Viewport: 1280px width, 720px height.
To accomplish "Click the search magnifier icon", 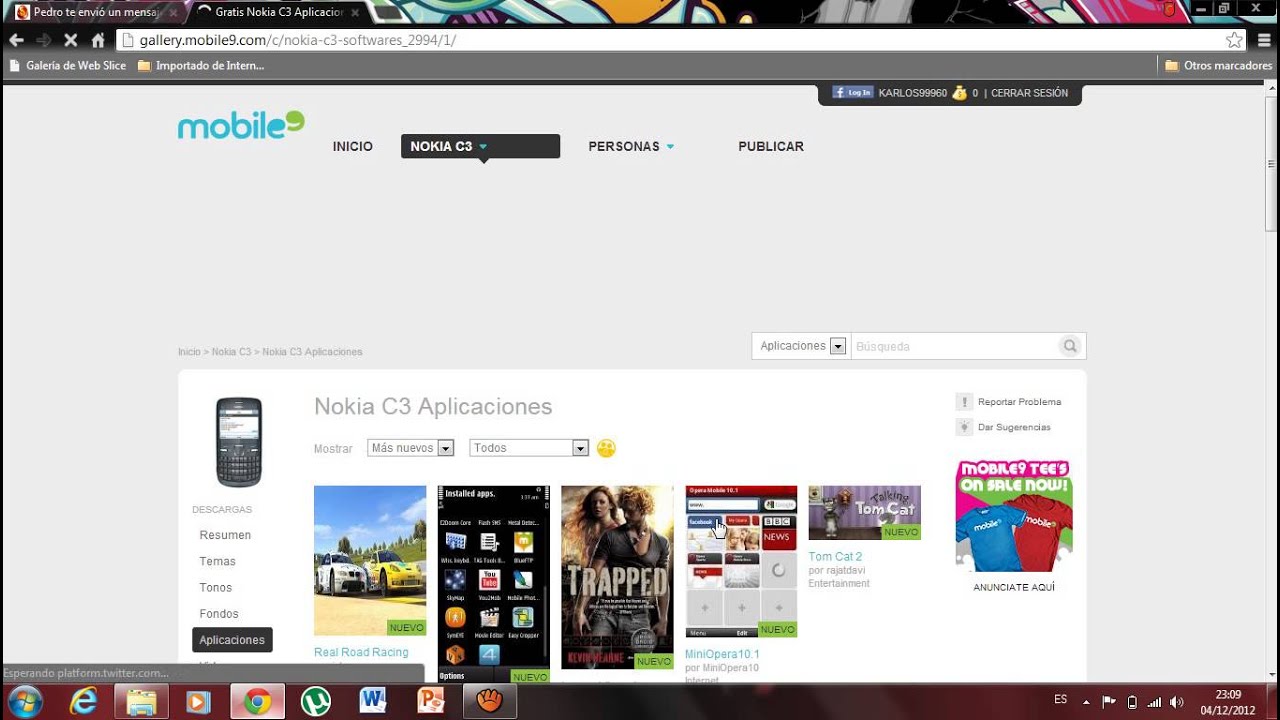I will pos(1070,346).
